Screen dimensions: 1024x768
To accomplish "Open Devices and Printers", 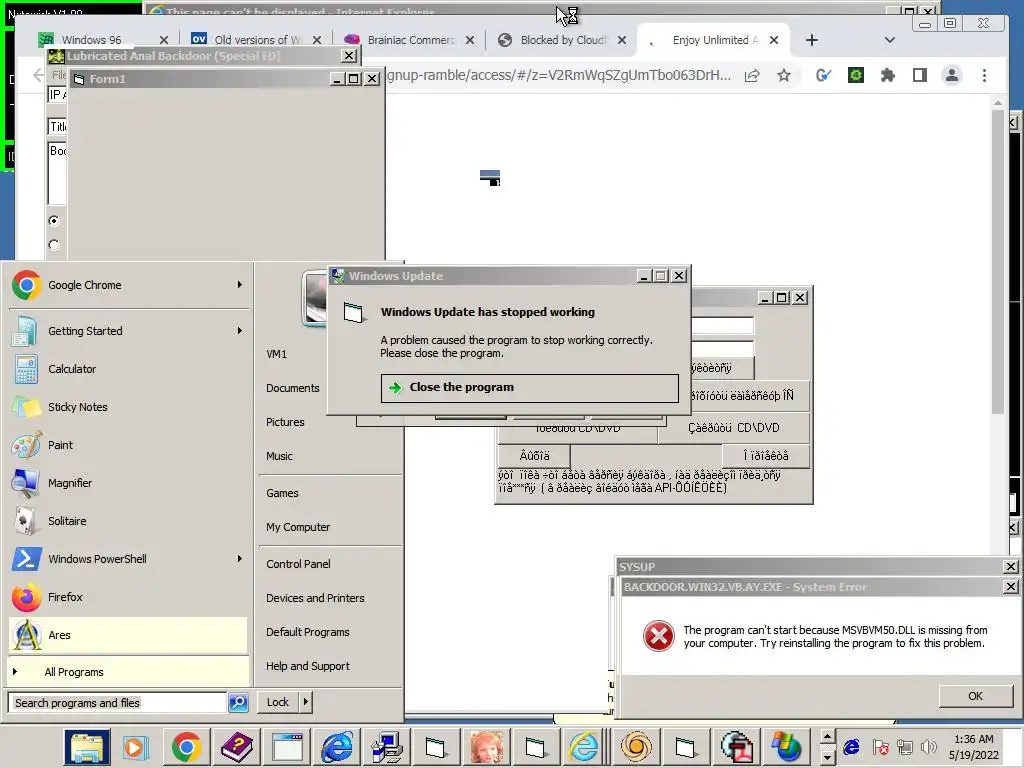I will click(x=315, y=598).
